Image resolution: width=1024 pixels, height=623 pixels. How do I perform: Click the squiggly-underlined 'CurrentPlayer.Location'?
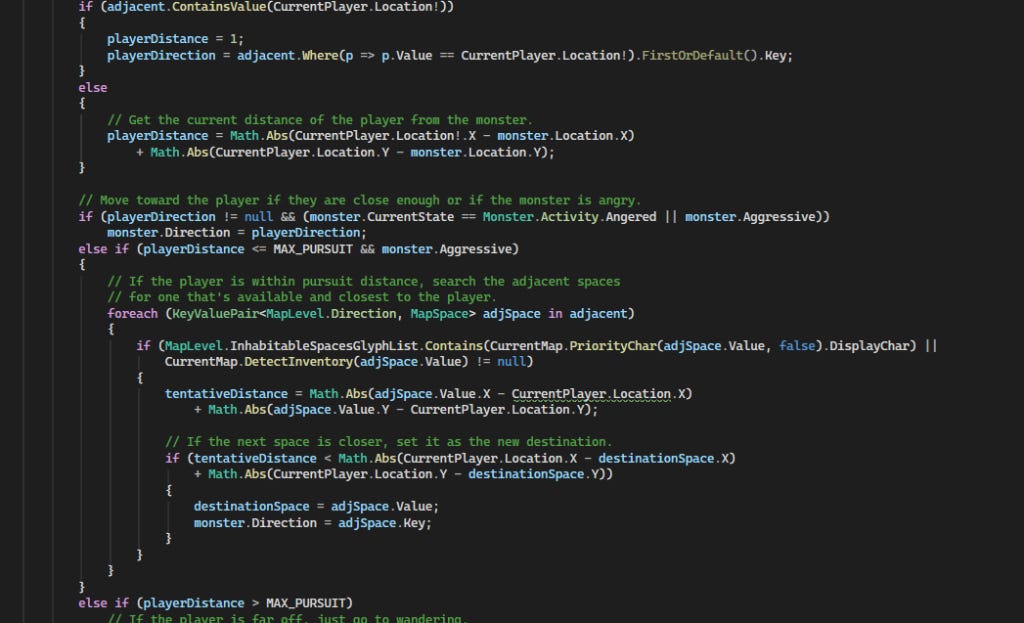pyautogui.click(x=591, y=394)
